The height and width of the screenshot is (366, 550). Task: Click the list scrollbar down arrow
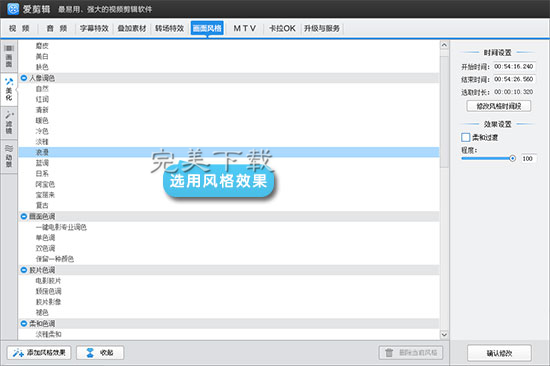pyautogui.click(x=444, y=334)
